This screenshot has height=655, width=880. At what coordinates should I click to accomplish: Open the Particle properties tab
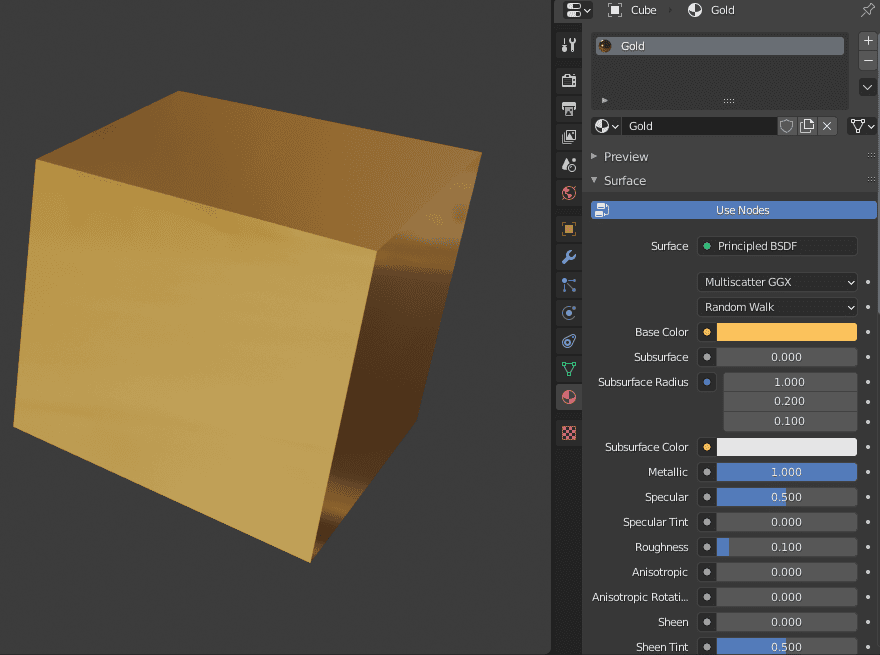coord(568,285)
